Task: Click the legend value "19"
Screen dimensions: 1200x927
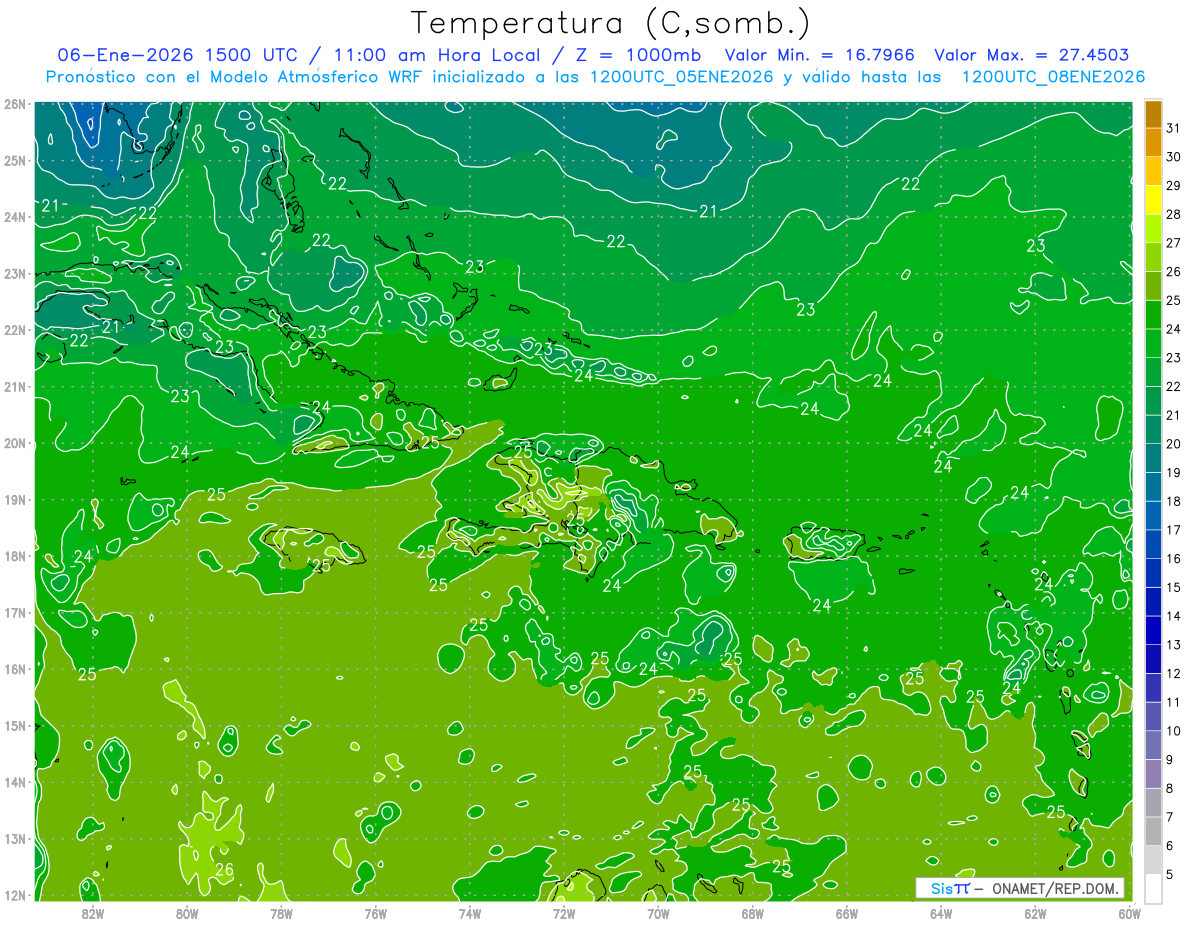Action: click(1174, 473)
